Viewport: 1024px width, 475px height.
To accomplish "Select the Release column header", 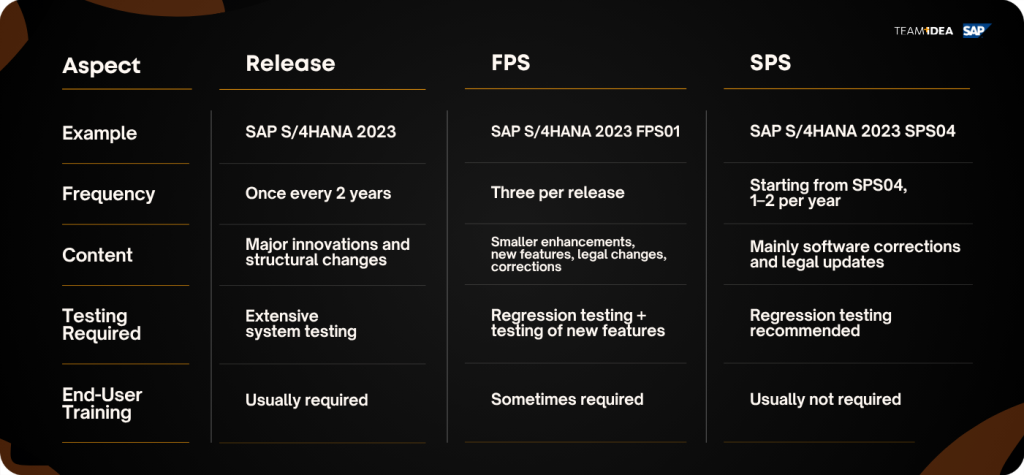I will 291,63.
